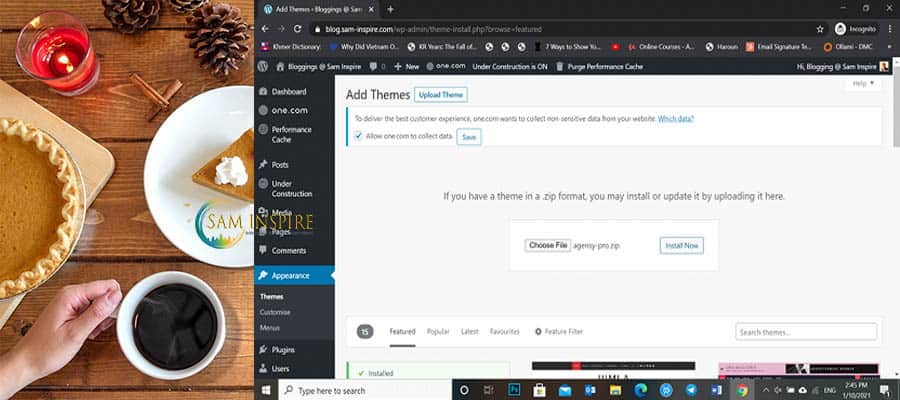Click the Search themes input field
This screenshot has width=900, height=400.
click(806, 332)
